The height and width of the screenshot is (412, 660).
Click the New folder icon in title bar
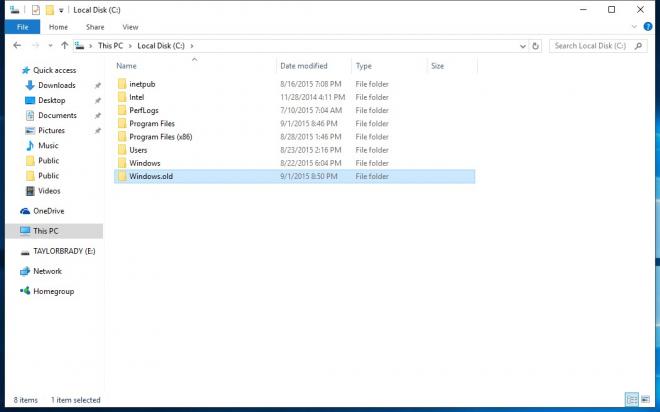pos(50,10)
